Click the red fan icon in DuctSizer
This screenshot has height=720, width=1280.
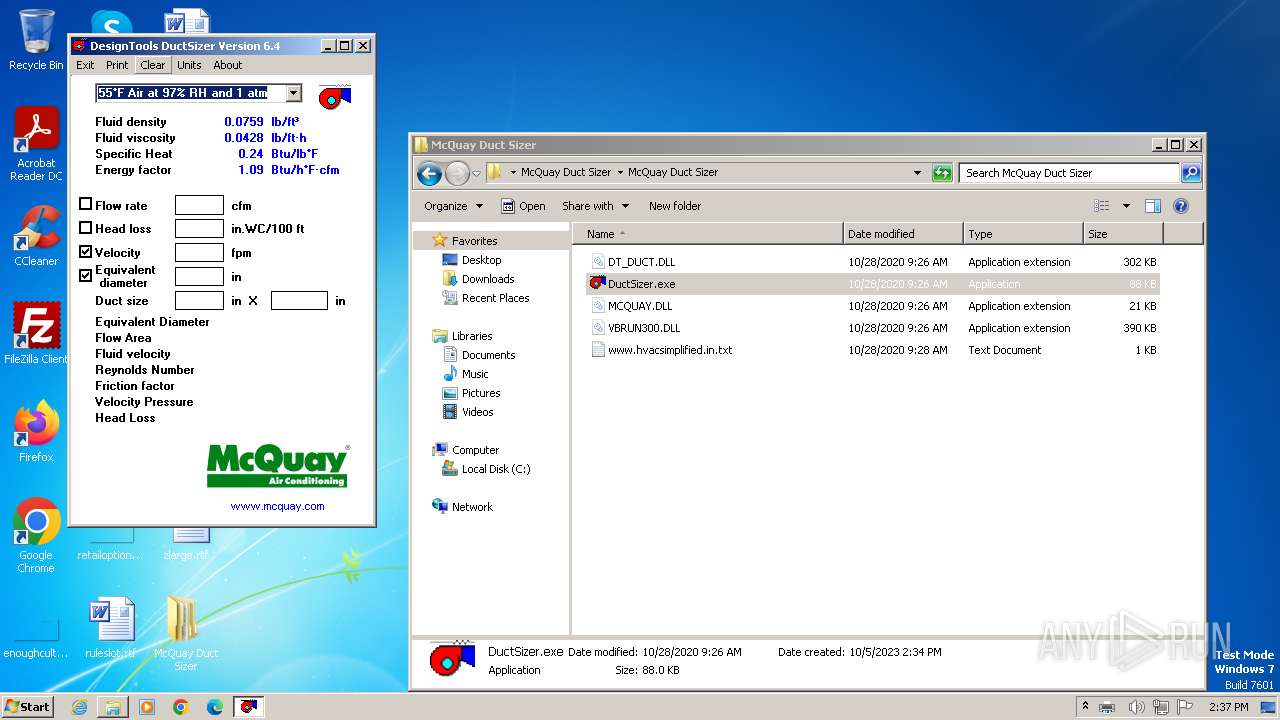point(335,96)
